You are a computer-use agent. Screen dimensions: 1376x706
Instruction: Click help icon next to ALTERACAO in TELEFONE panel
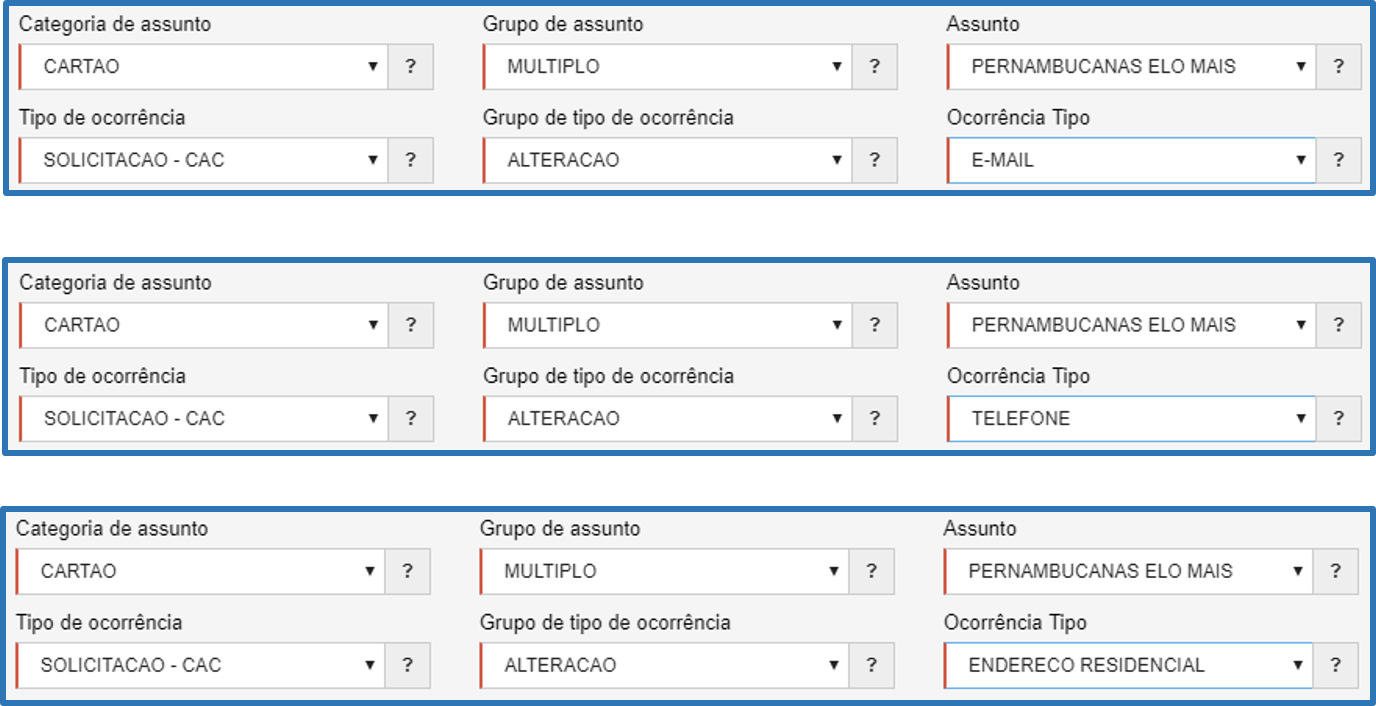[x=874, y=418]
